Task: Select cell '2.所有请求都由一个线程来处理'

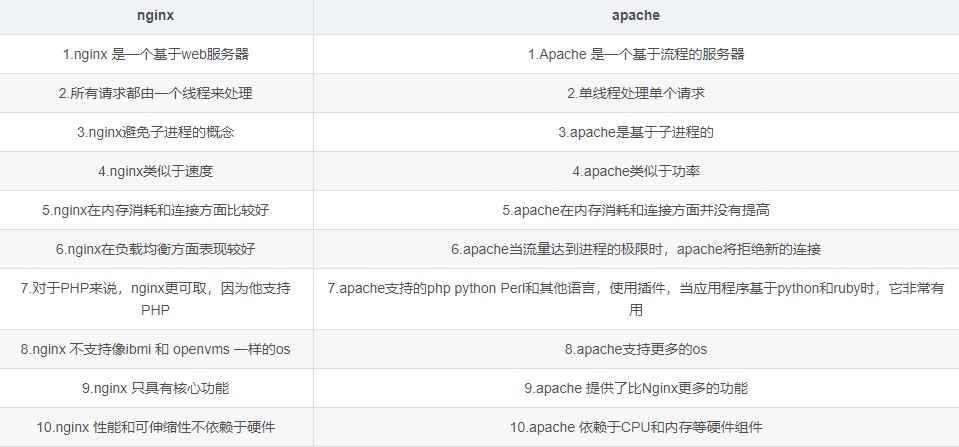Action: 156,93
